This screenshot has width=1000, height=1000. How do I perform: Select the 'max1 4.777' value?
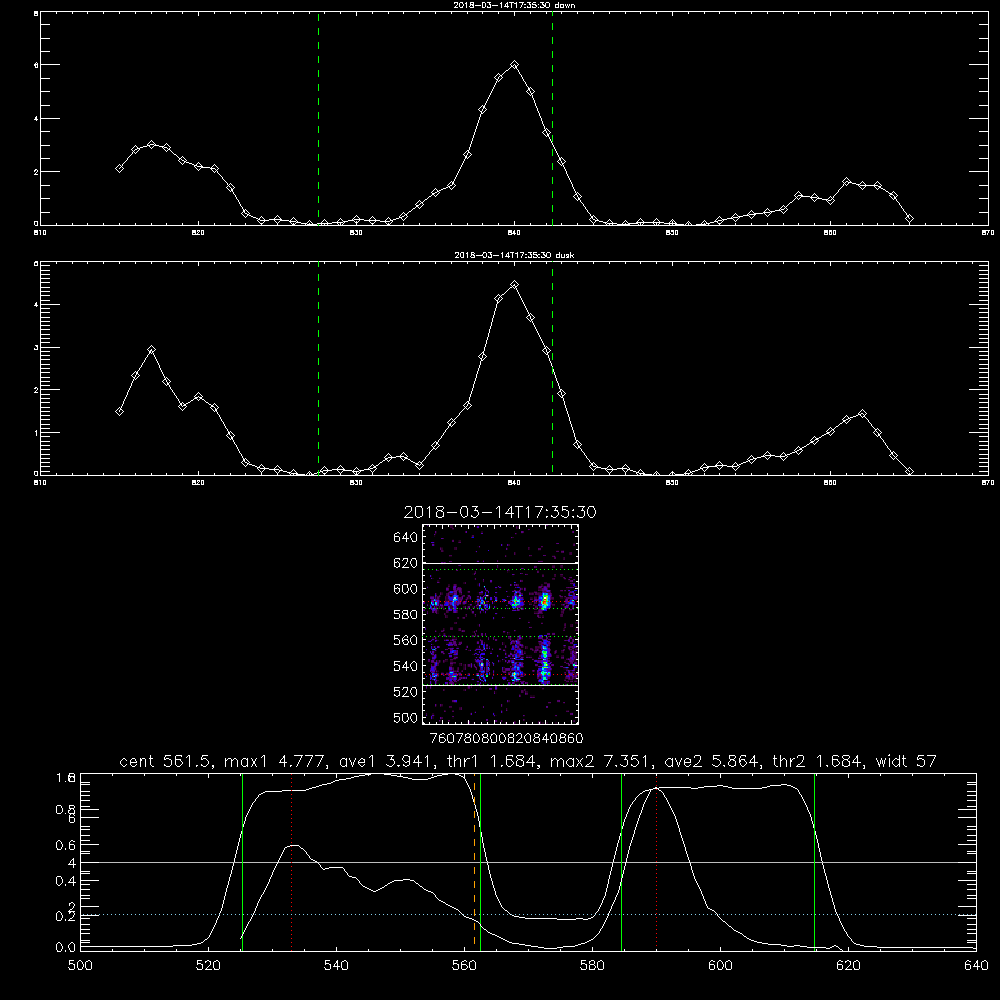pyautogui.click(x=276, y=761)
